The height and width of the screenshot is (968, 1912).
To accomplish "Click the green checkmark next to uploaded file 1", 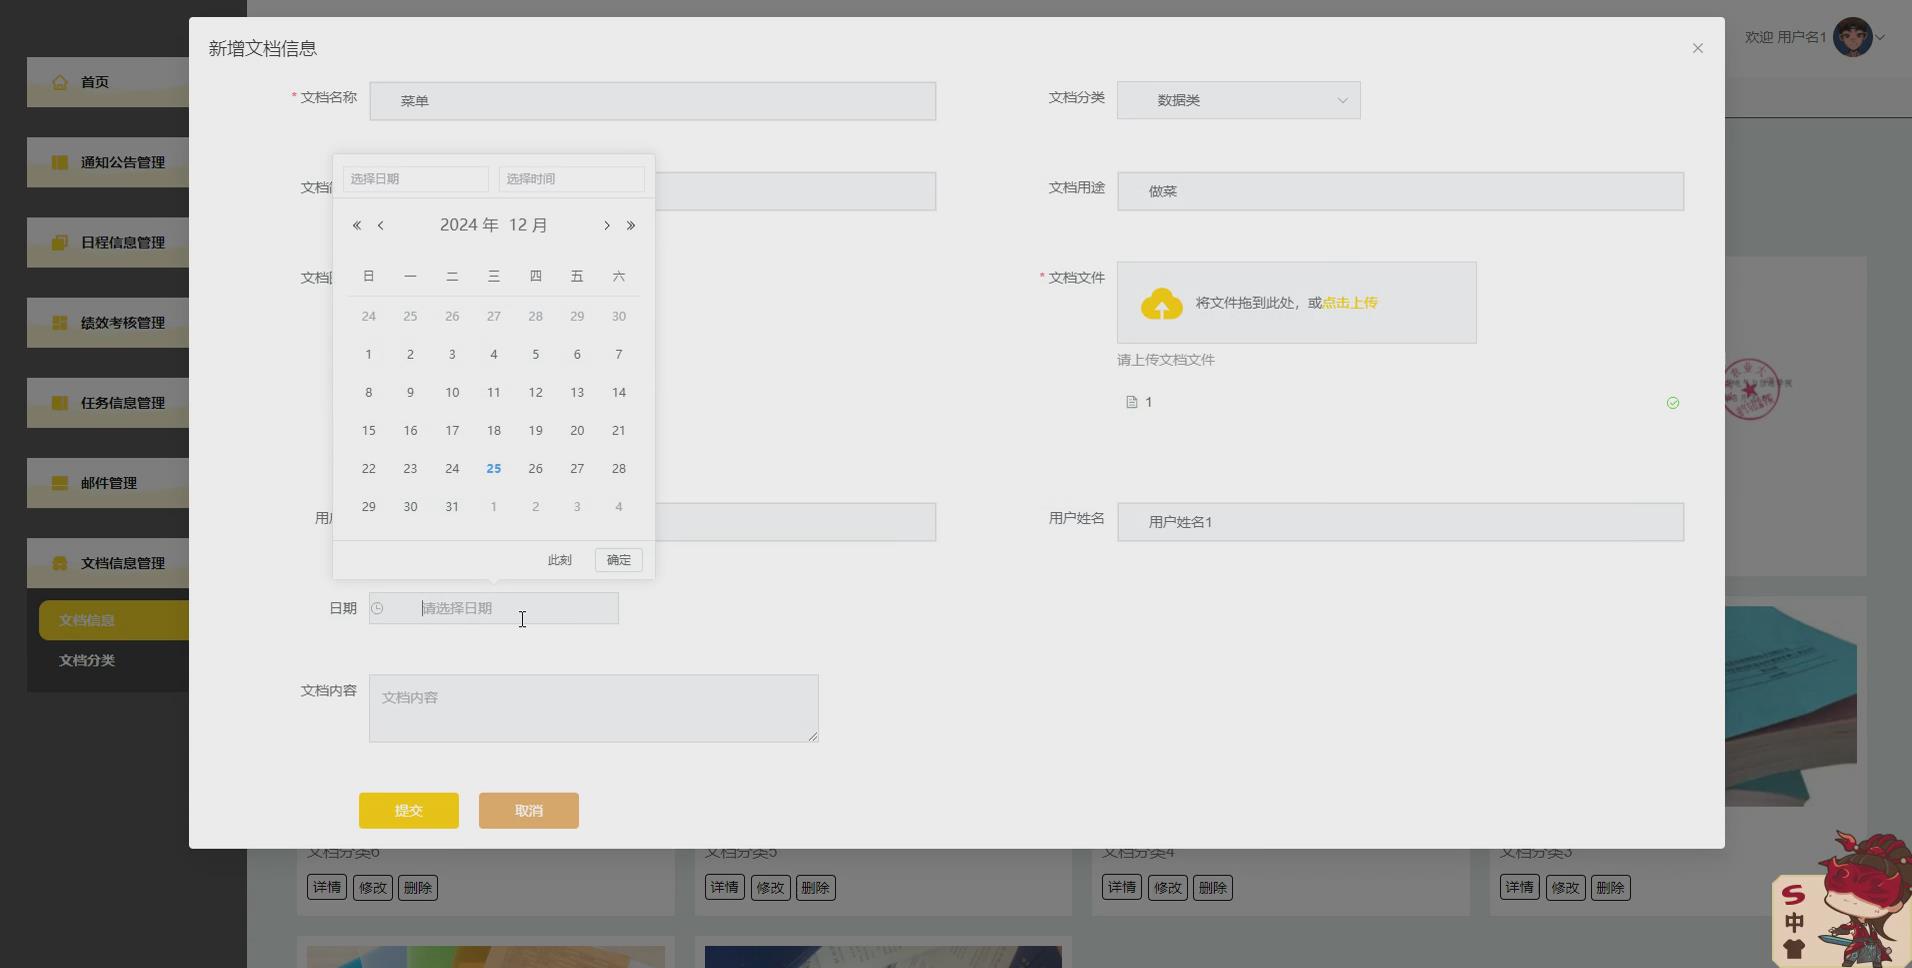I will point(1673,402).
